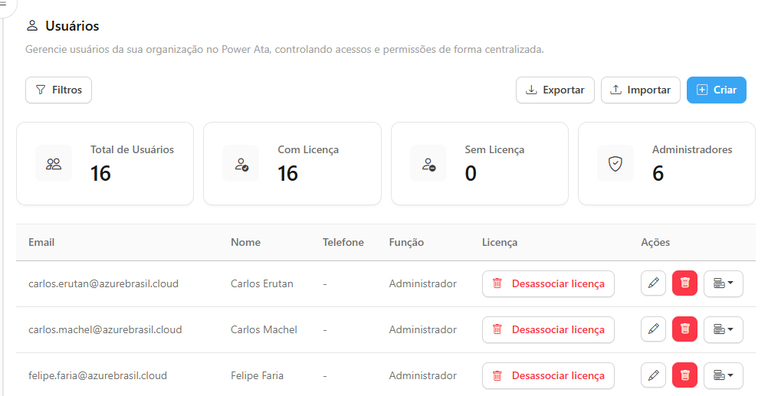Screen dimensions: 768x396
Task: Edit user Carlos Machel with pencil icon
Action: 653,329
